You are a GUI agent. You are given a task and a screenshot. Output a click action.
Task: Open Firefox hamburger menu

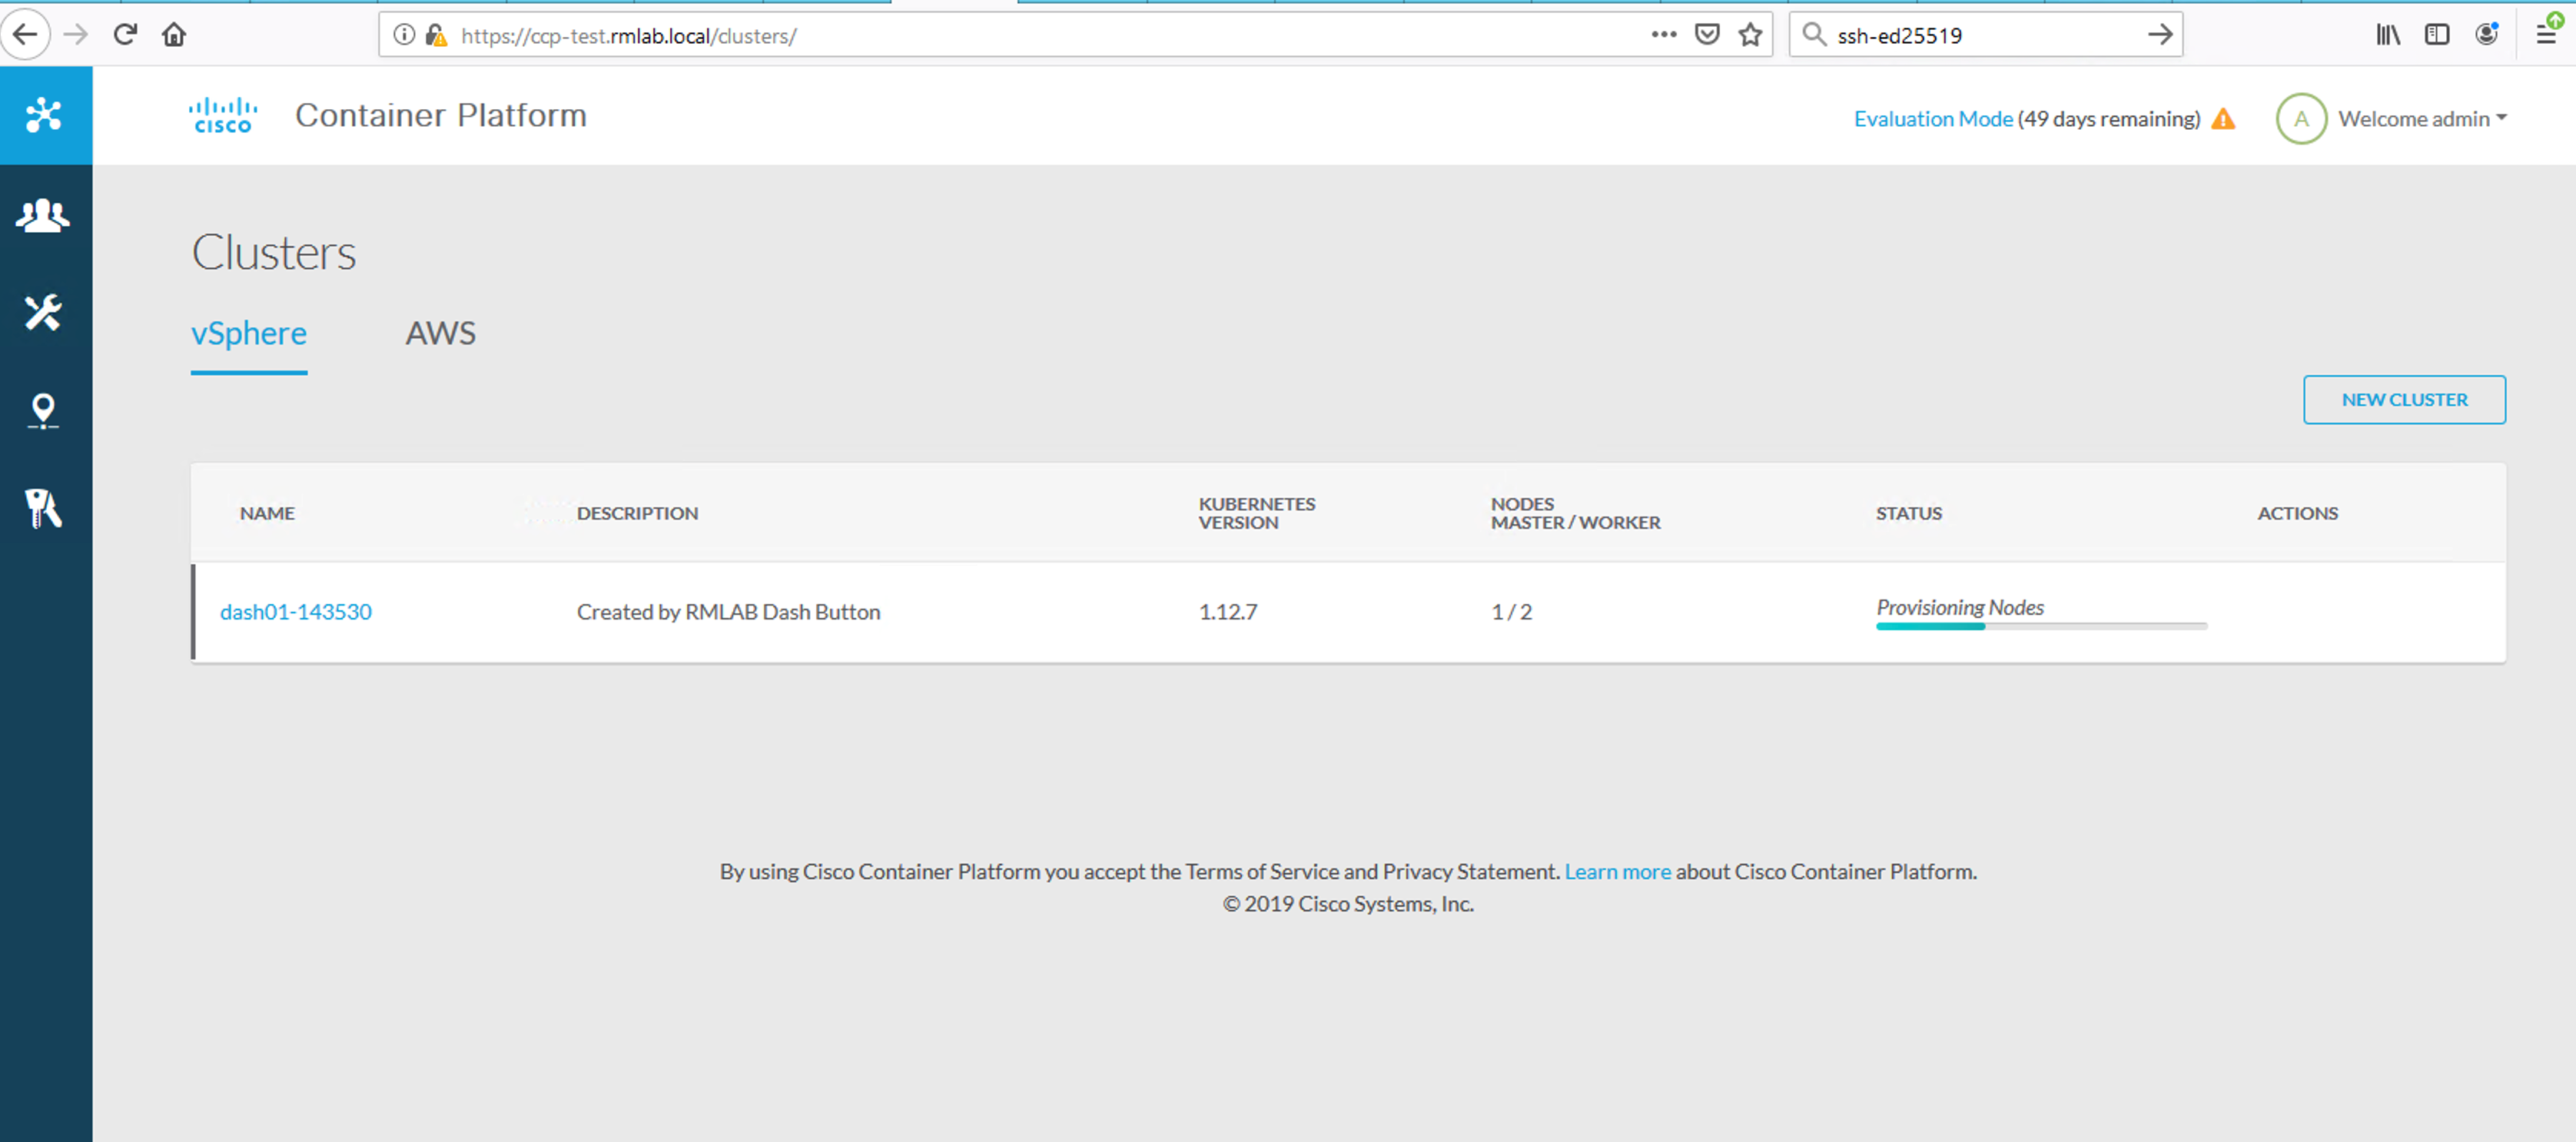2546,35
